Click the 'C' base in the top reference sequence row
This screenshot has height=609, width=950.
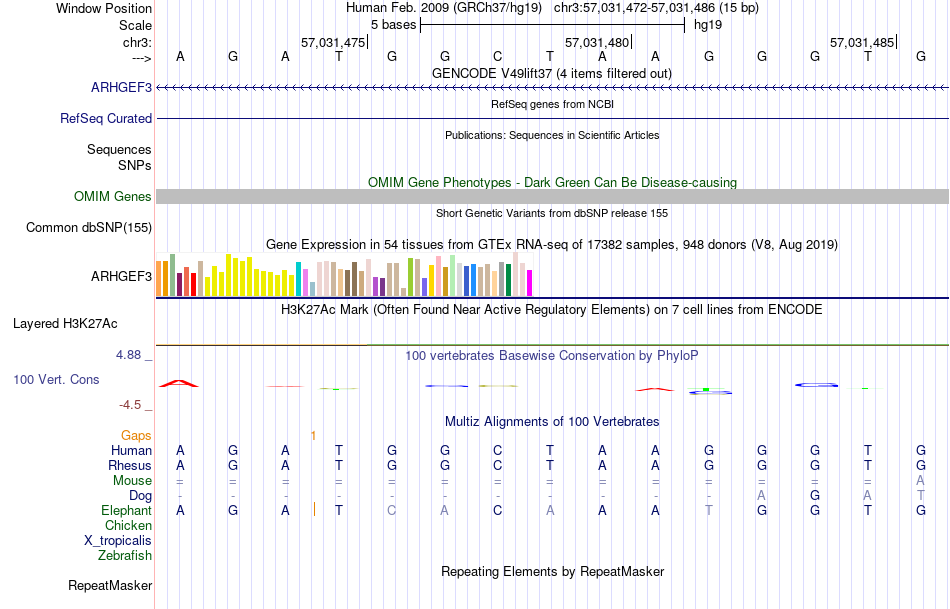pyautogui.click(x=497, y=57)
